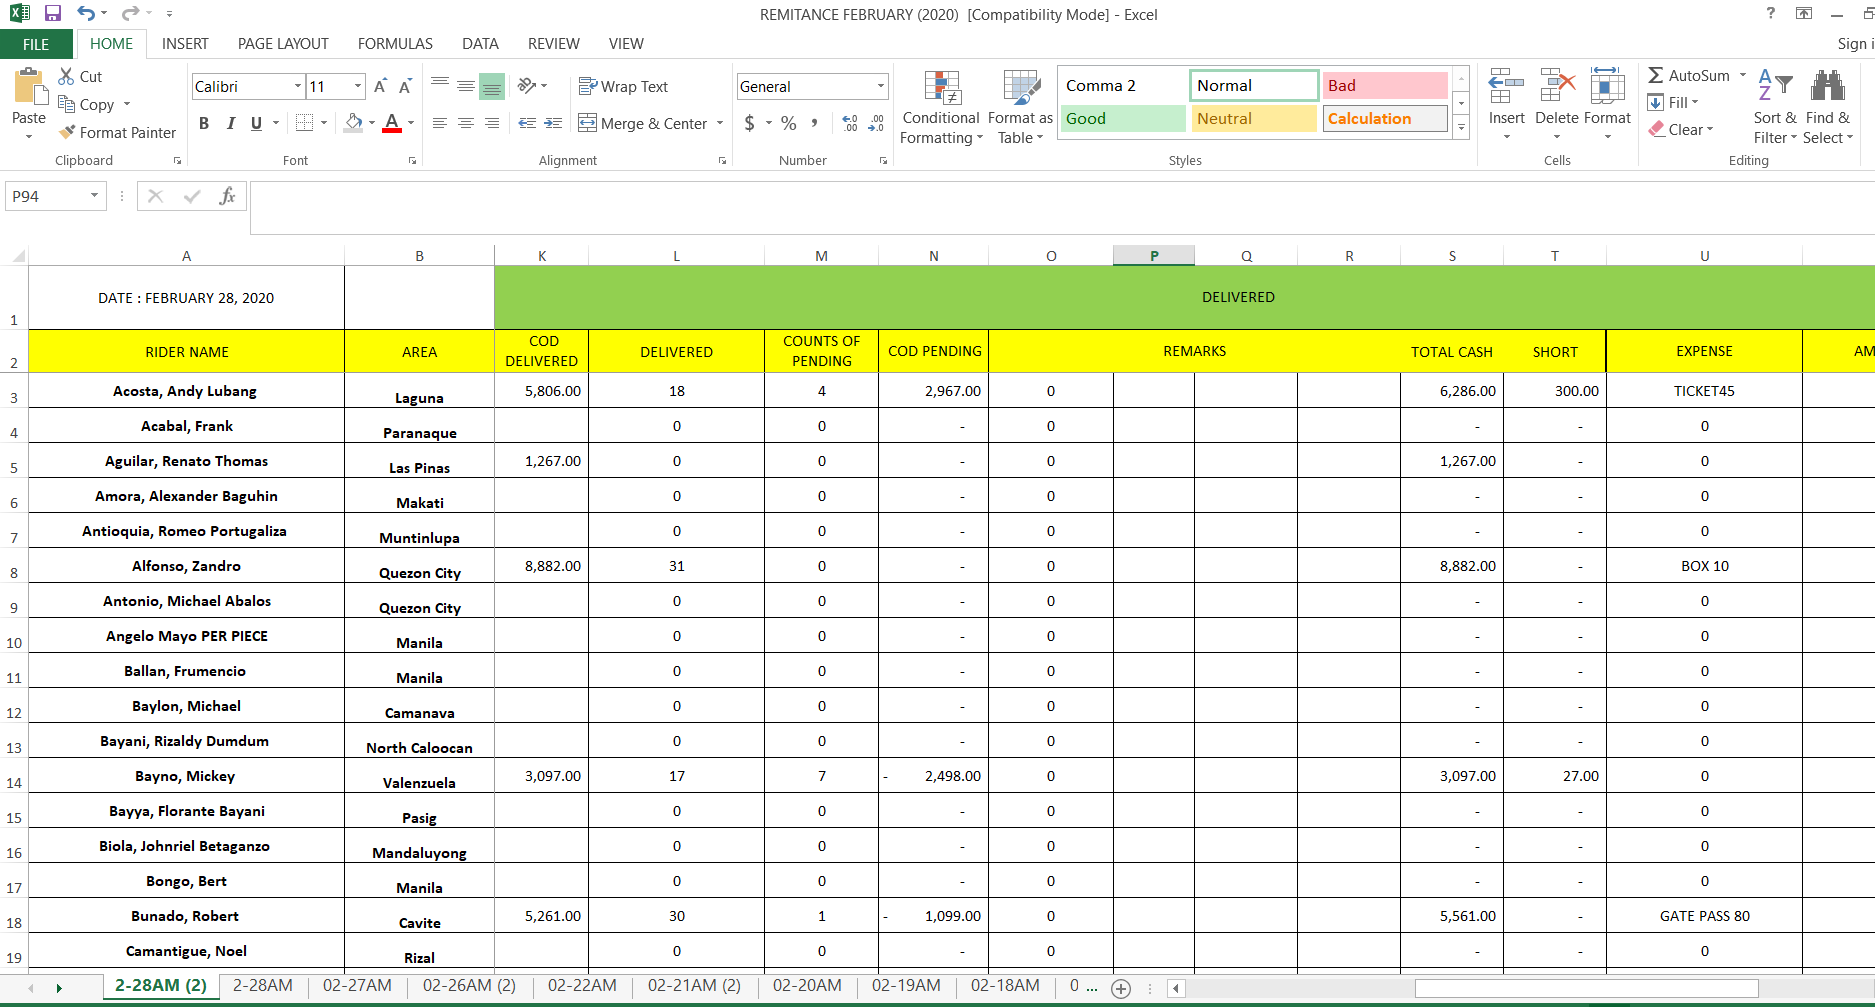Screen dimensions: 1875x1007
Task: Open the font name Calibri dropdown
Action: tap(297, 86)
